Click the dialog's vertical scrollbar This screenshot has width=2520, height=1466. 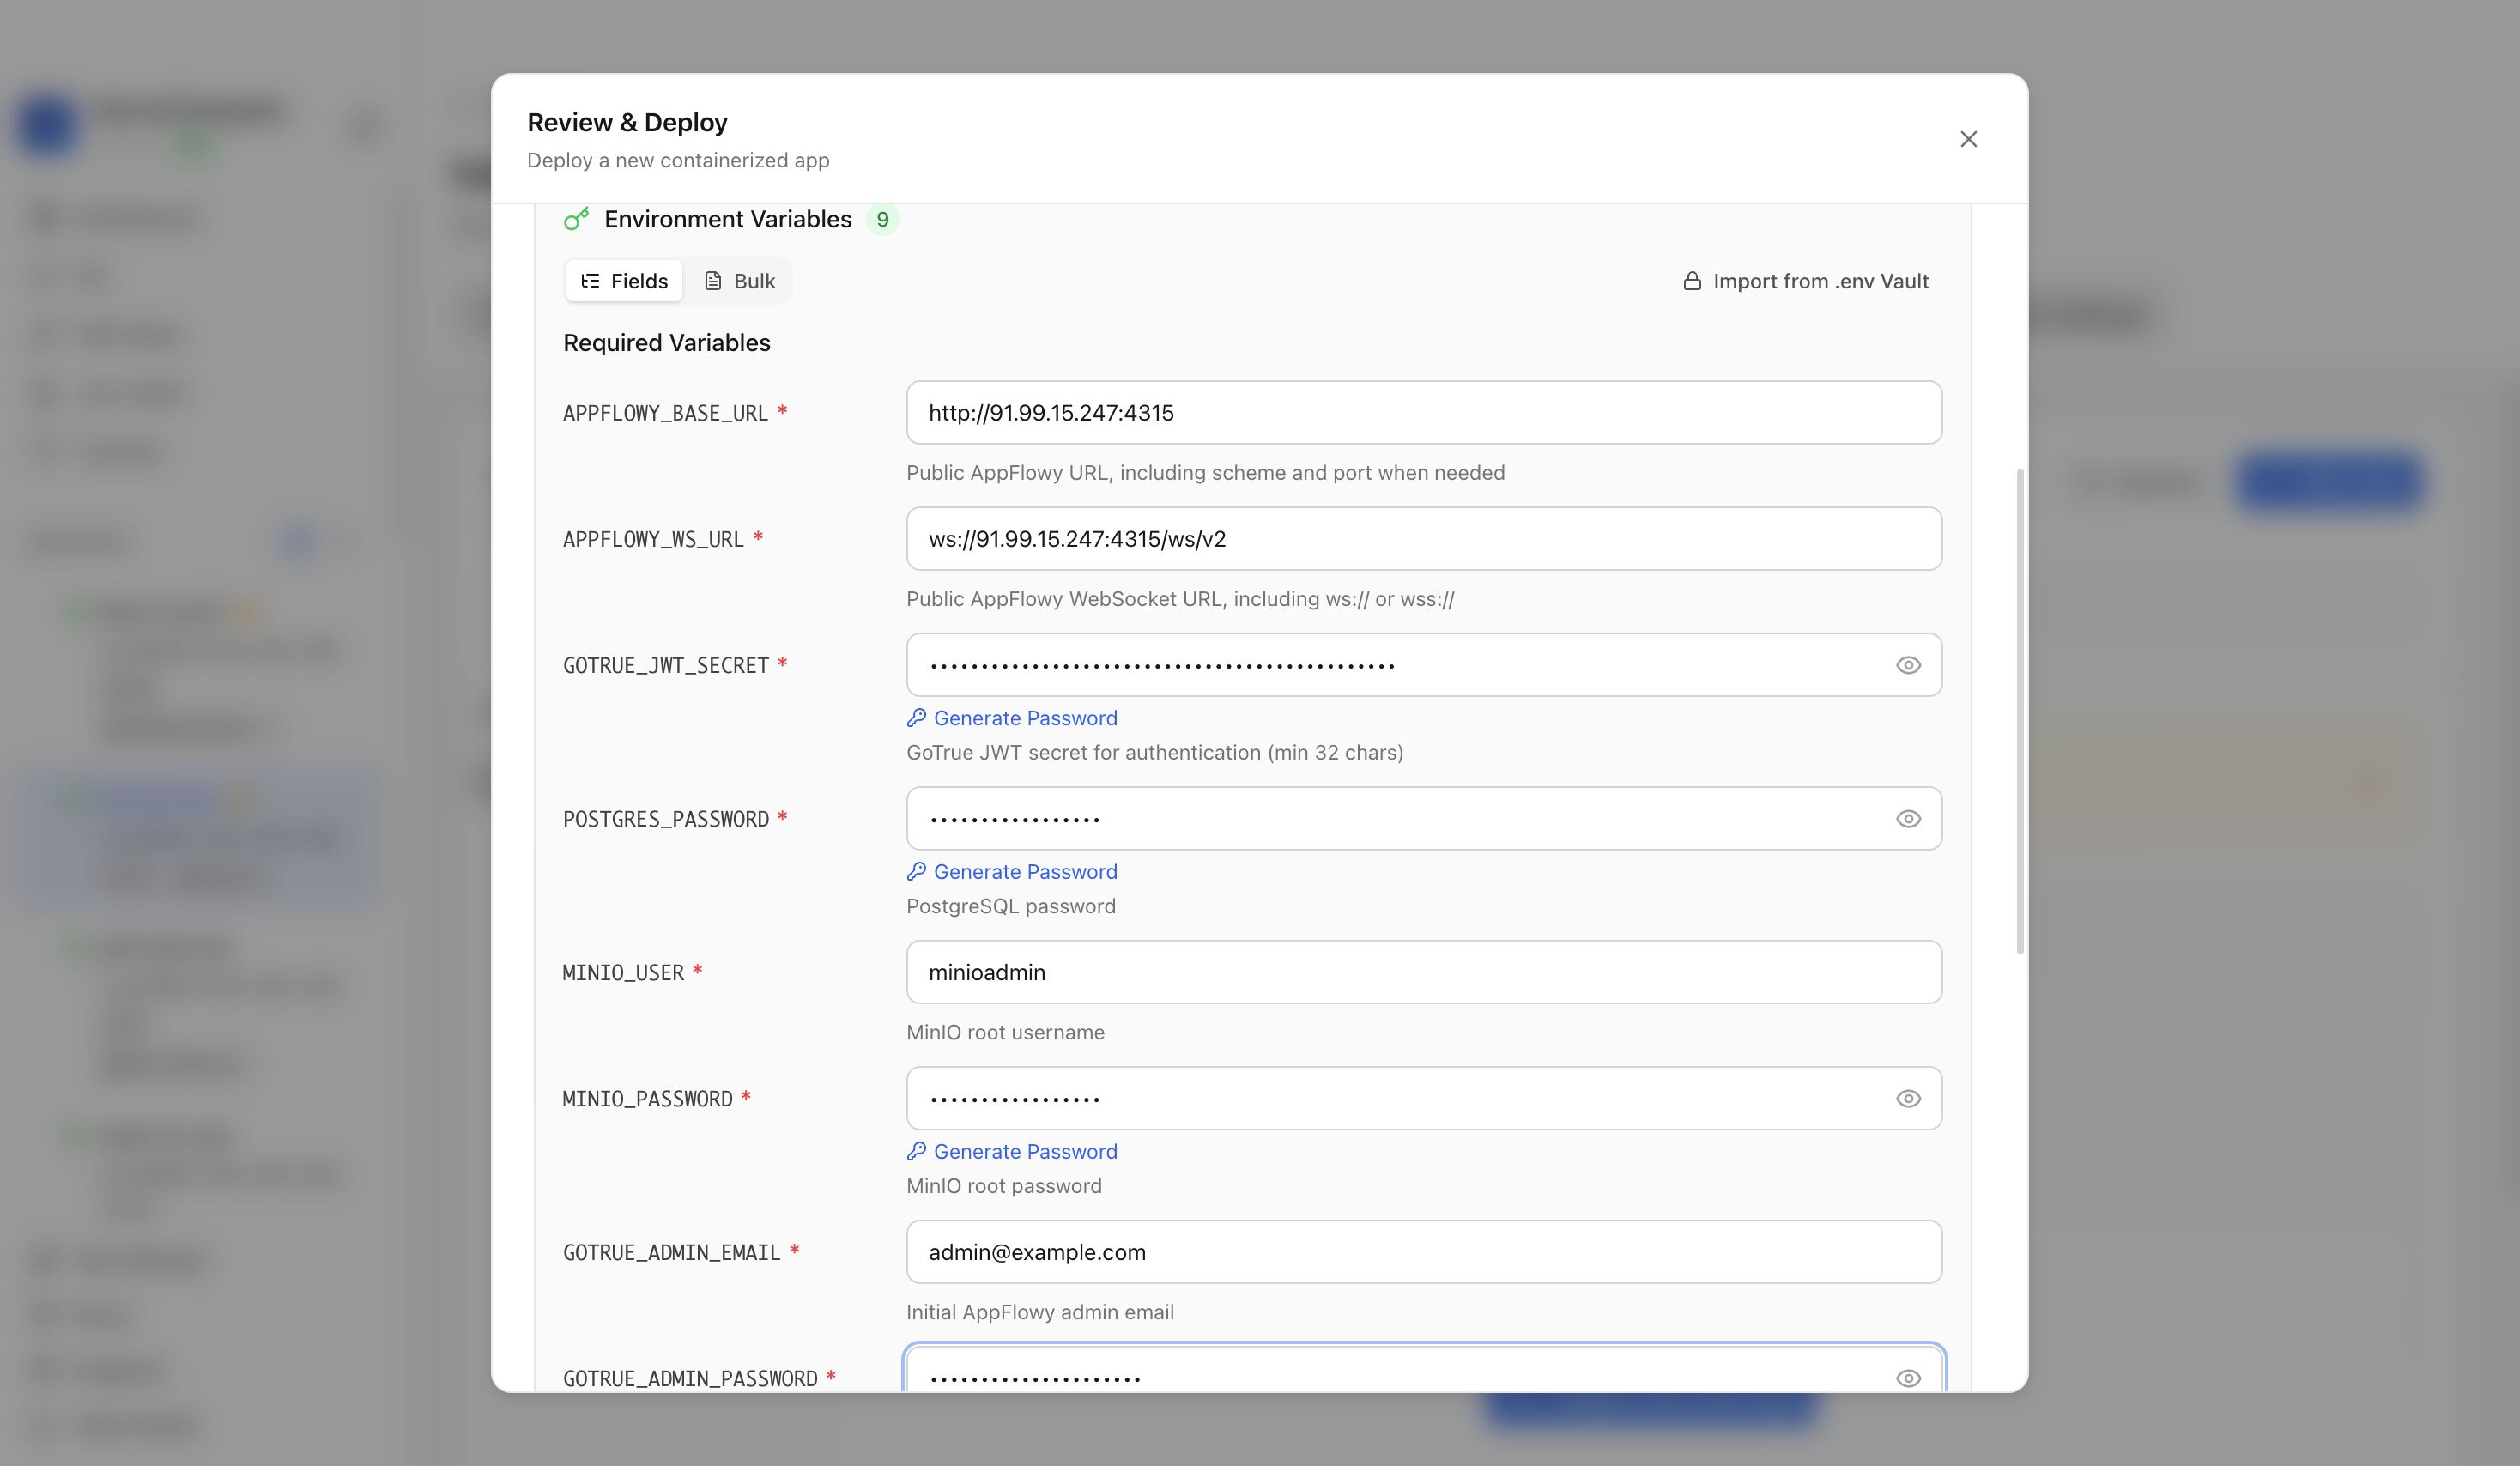(2019, 710)
